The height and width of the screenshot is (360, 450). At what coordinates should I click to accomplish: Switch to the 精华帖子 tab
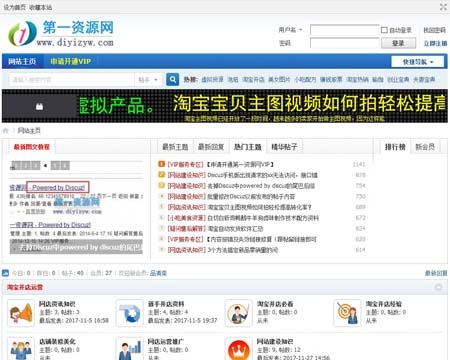pos(284,147)
